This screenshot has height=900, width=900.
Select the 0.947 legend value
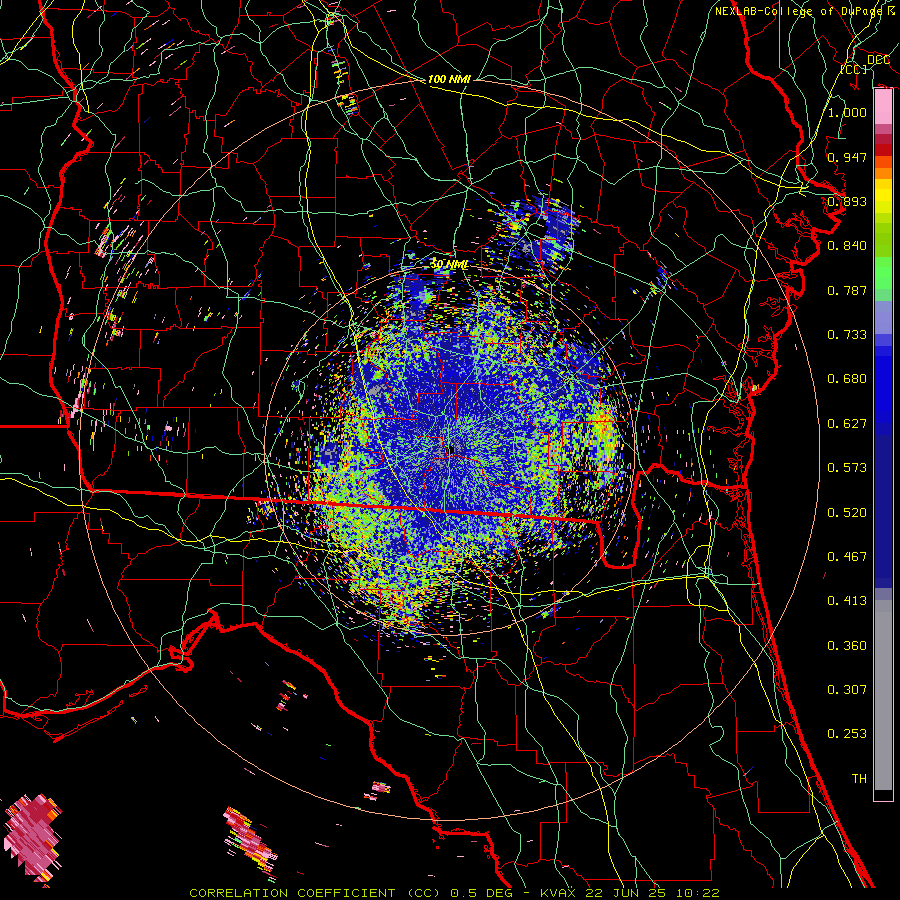pyautogui.click(x=847, y=157)
